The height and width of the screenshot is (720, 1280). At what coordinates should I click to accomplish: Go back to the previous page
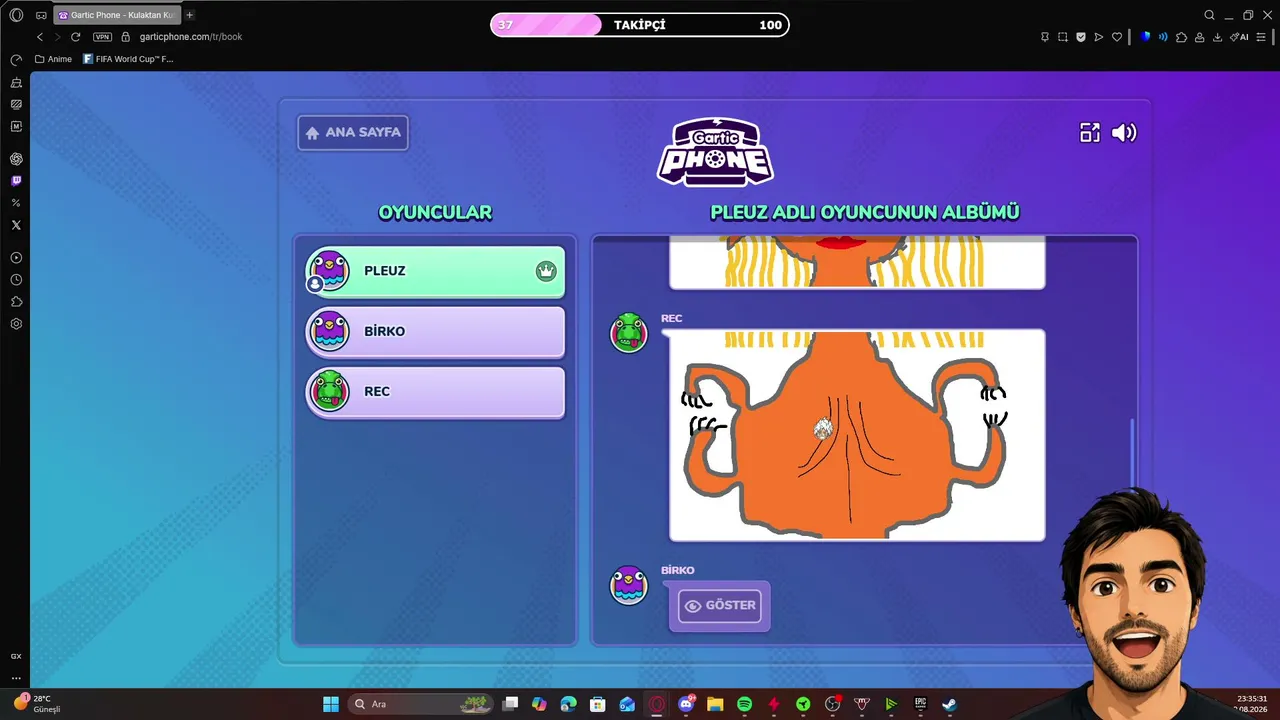pyautogui.click(x=40, y=37)
